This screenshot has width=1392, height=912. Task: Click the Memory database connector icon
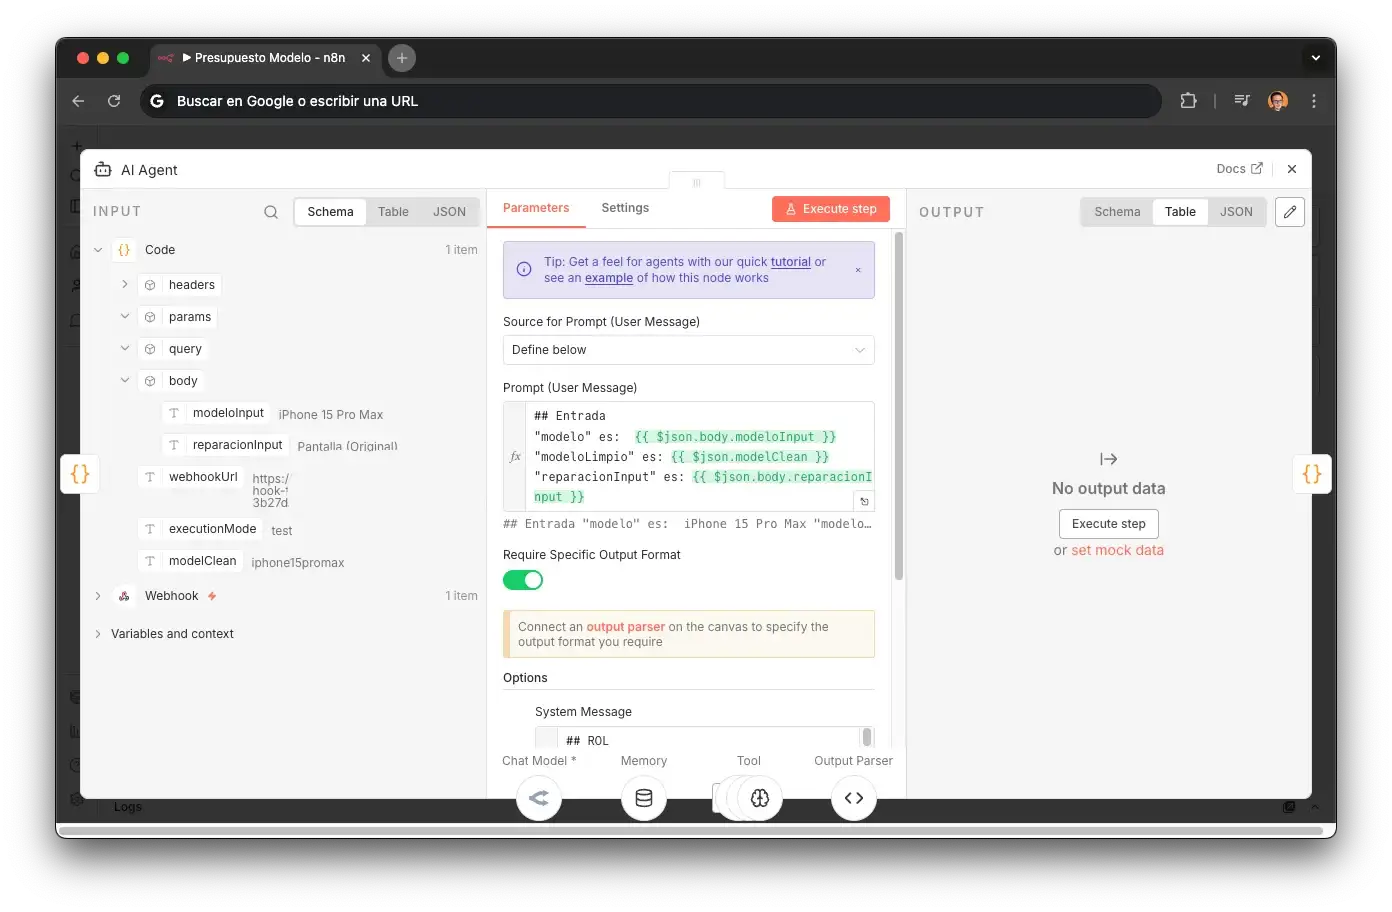pyautogui.click(x=643, y=798)
